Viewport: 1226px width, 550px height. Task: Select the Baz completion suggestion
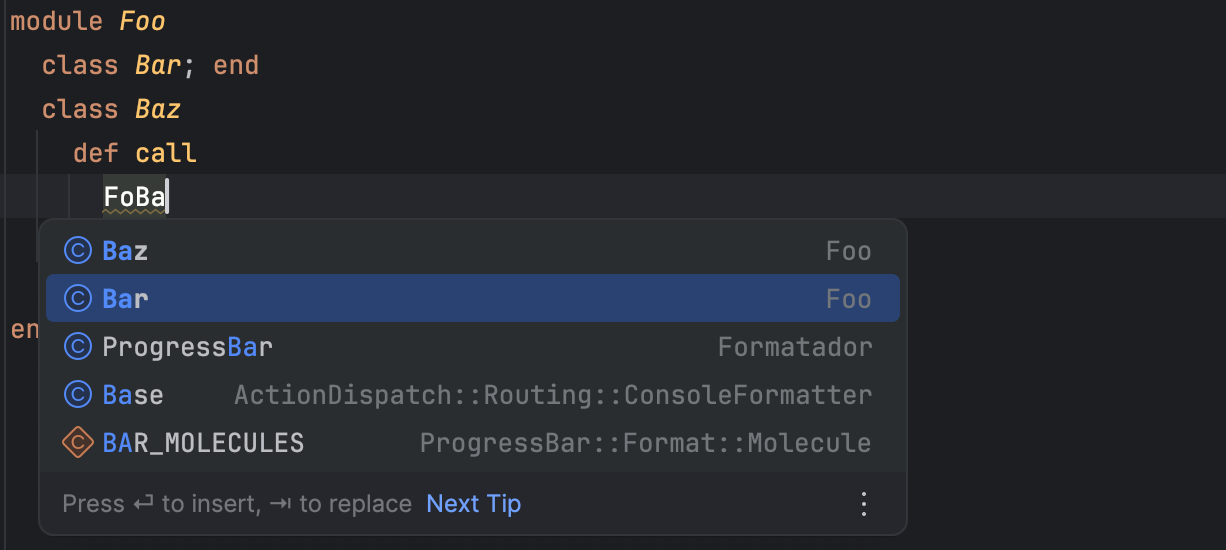[125, 251]
